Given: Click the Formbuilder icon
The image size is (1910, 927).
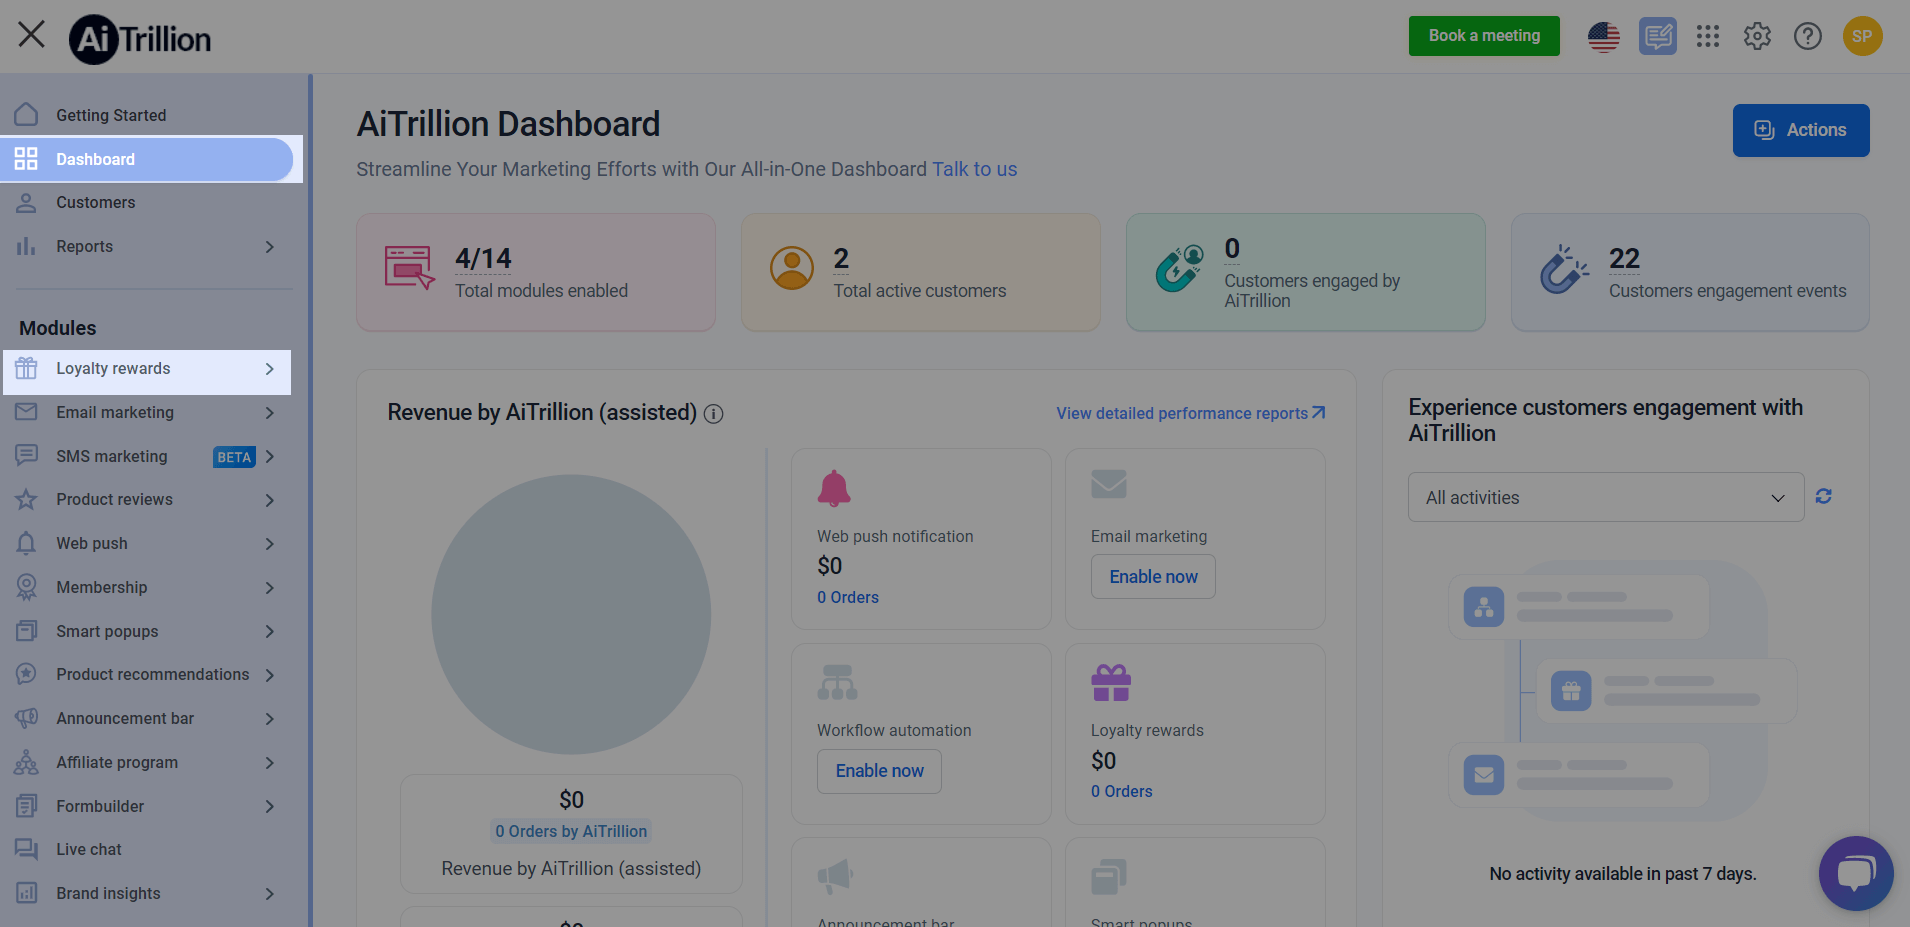Looking at the screenshot, I should pos(27,806).
